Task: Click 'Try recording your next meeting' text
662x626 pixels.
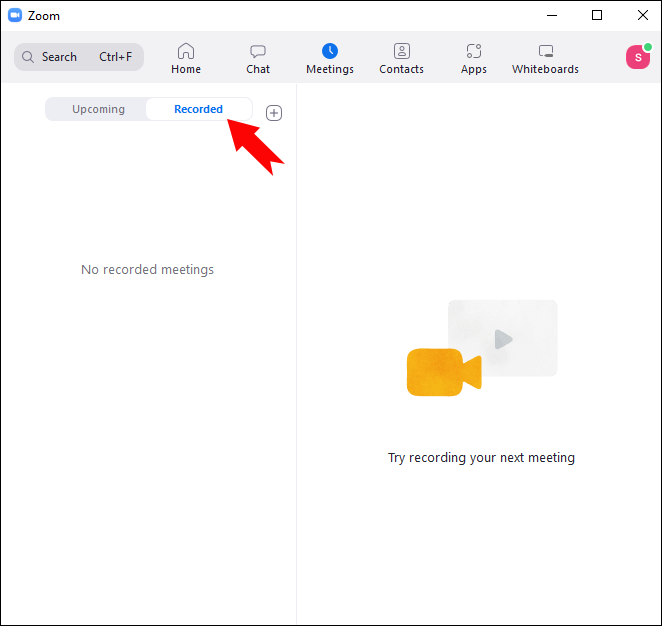Action: [x=481, y=458]
